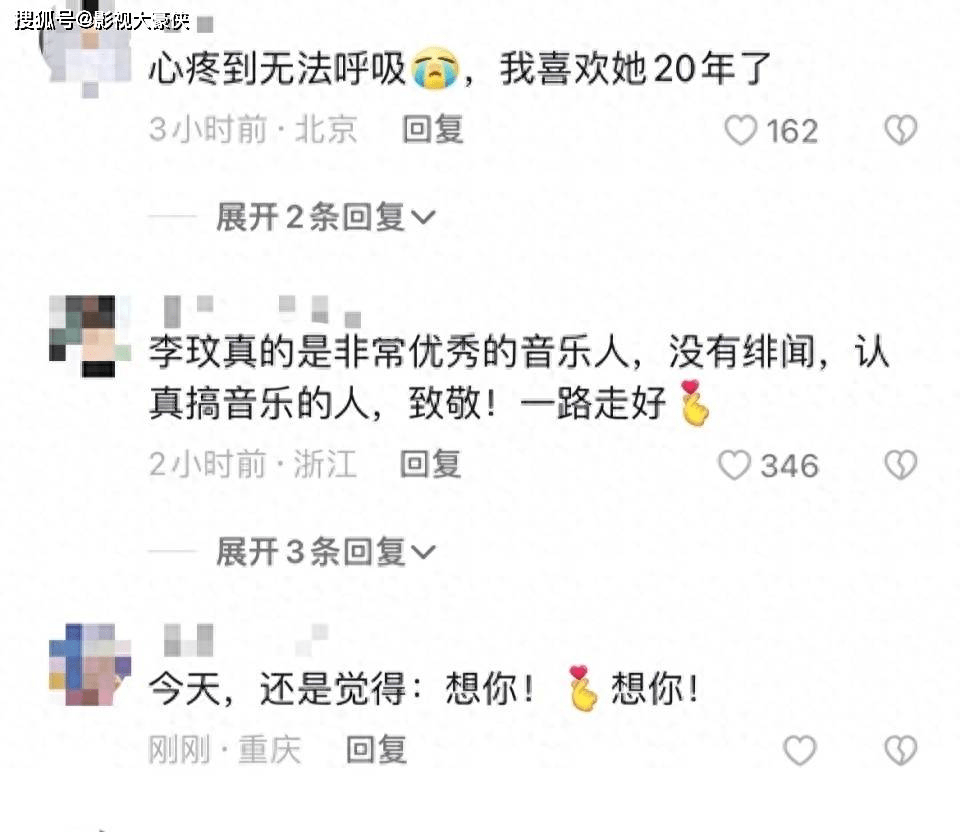The width and height of the screenshot is (960, 832).
Task: Expand 展开3条回复 under Zhejiang comment
Action: pos(325,552)
